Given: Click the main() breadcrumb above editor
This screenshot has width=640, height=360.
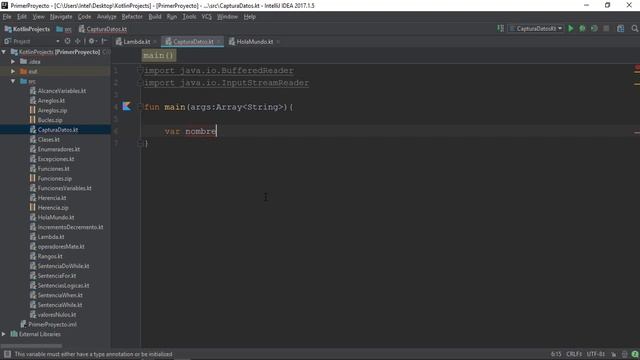Looking at the screenshot, I should pyautogui.click(x=159, y=55).
